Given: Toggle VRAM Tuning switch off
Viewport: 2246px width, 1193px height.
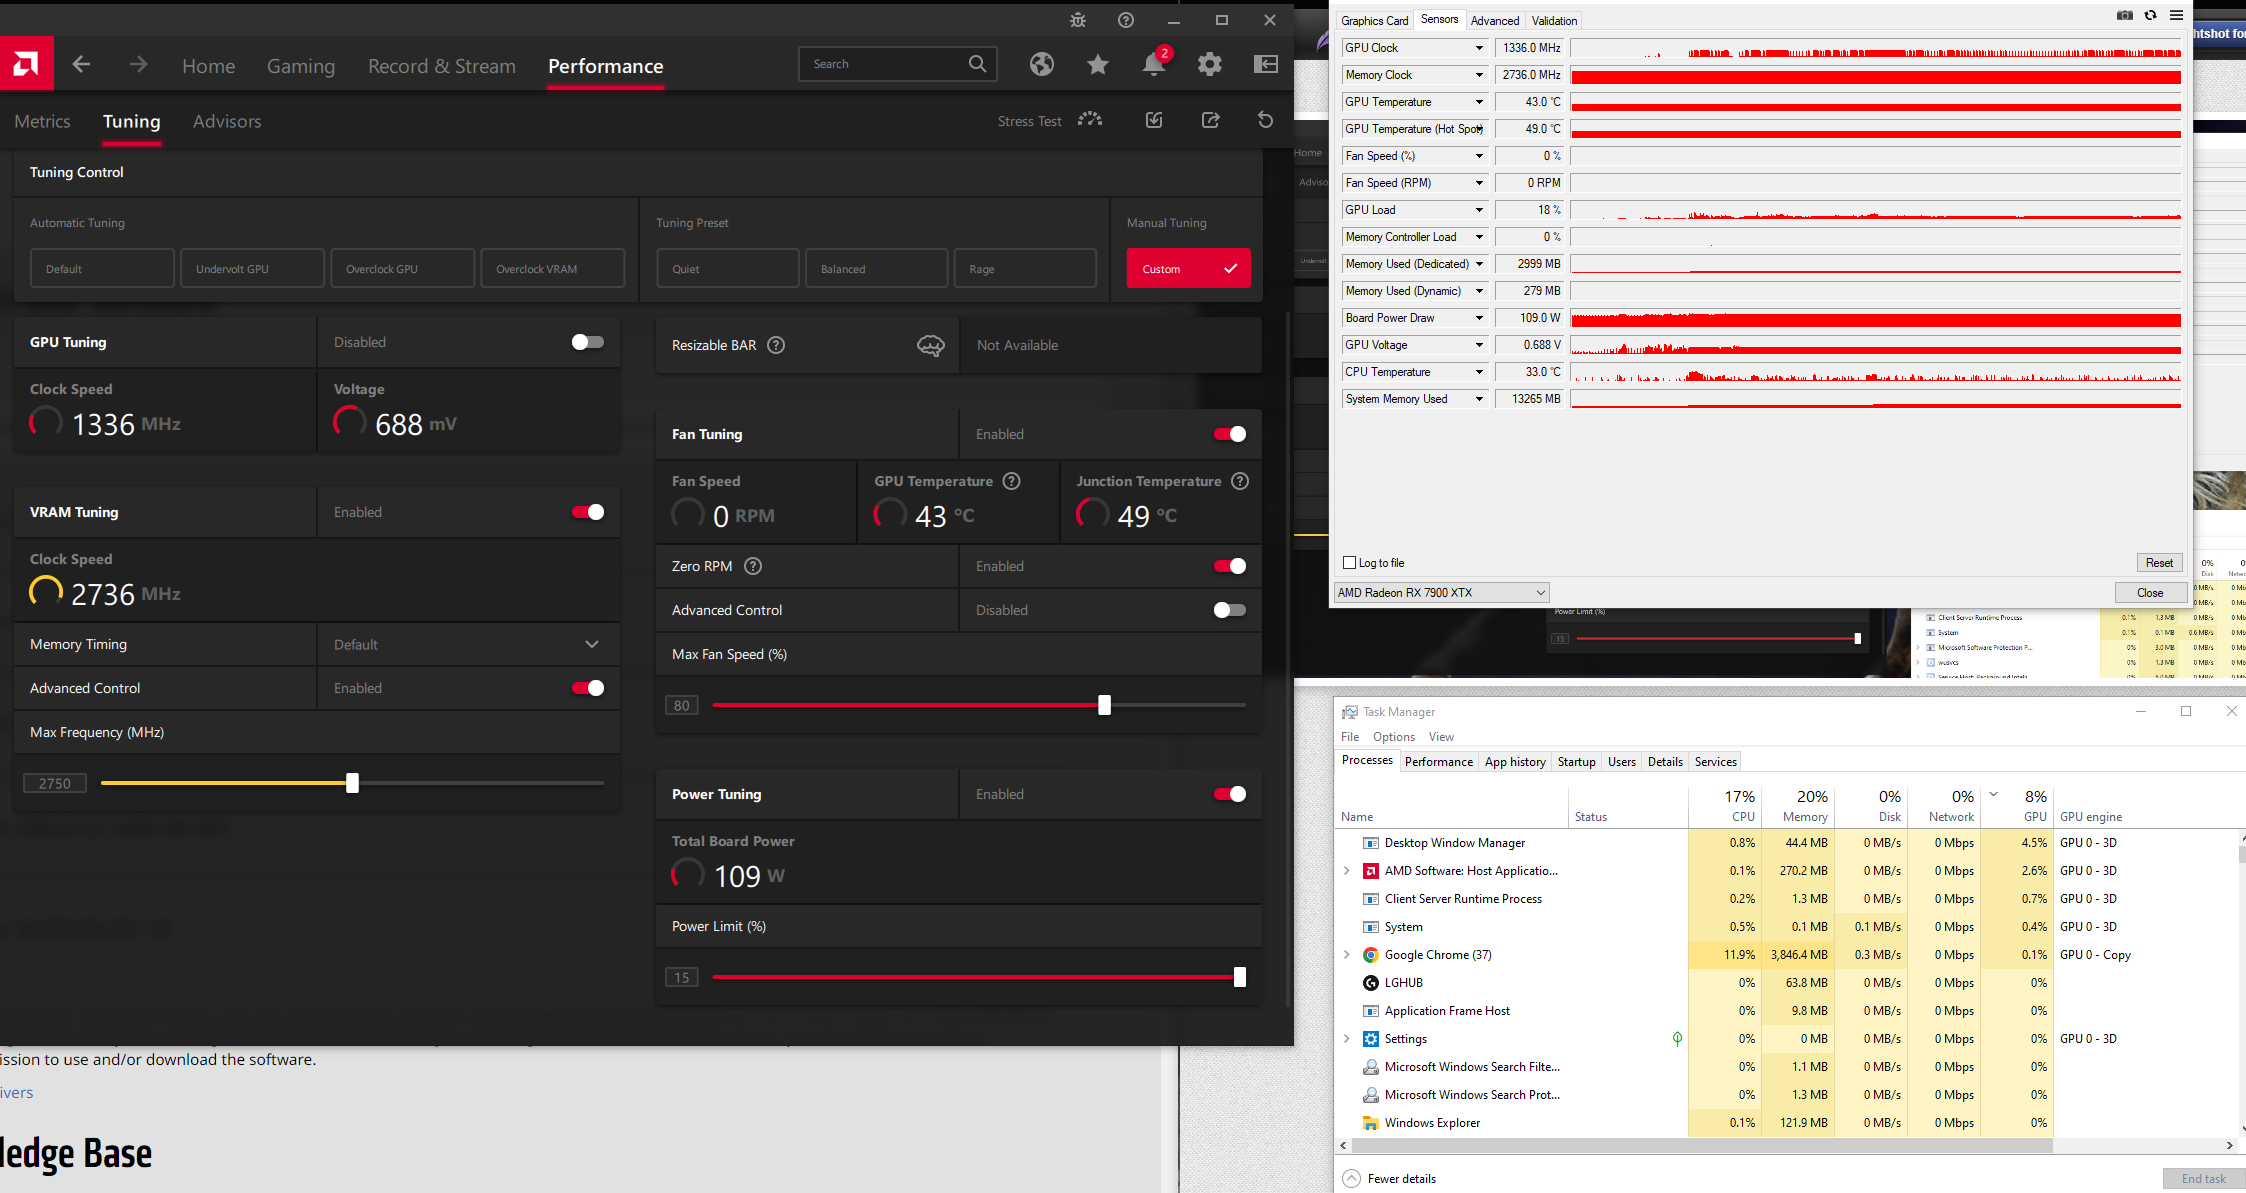Looking at the screenshot, I should click(x=587, y=512).
